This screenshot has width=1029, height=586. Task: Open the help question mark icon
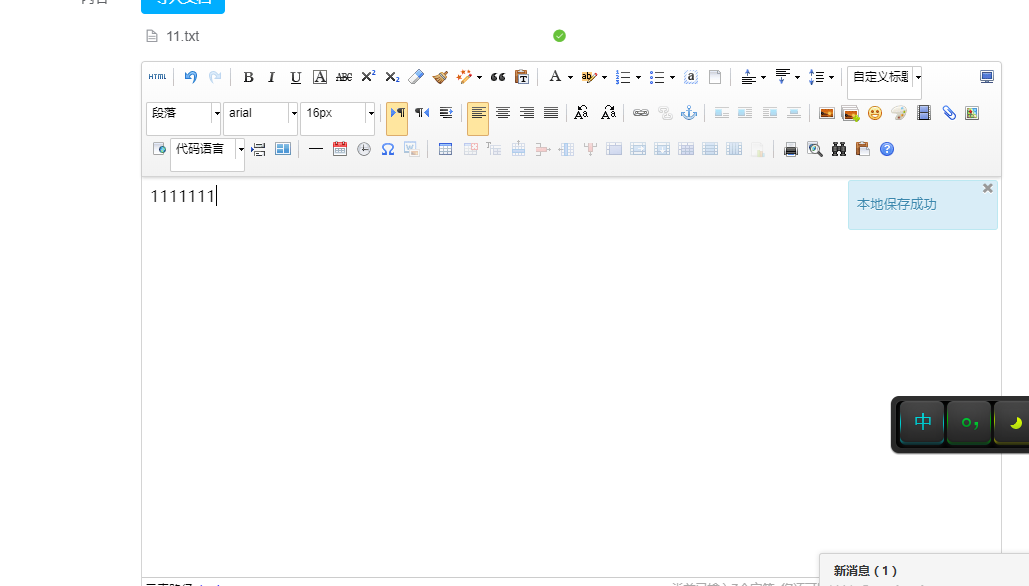[886, 149]
